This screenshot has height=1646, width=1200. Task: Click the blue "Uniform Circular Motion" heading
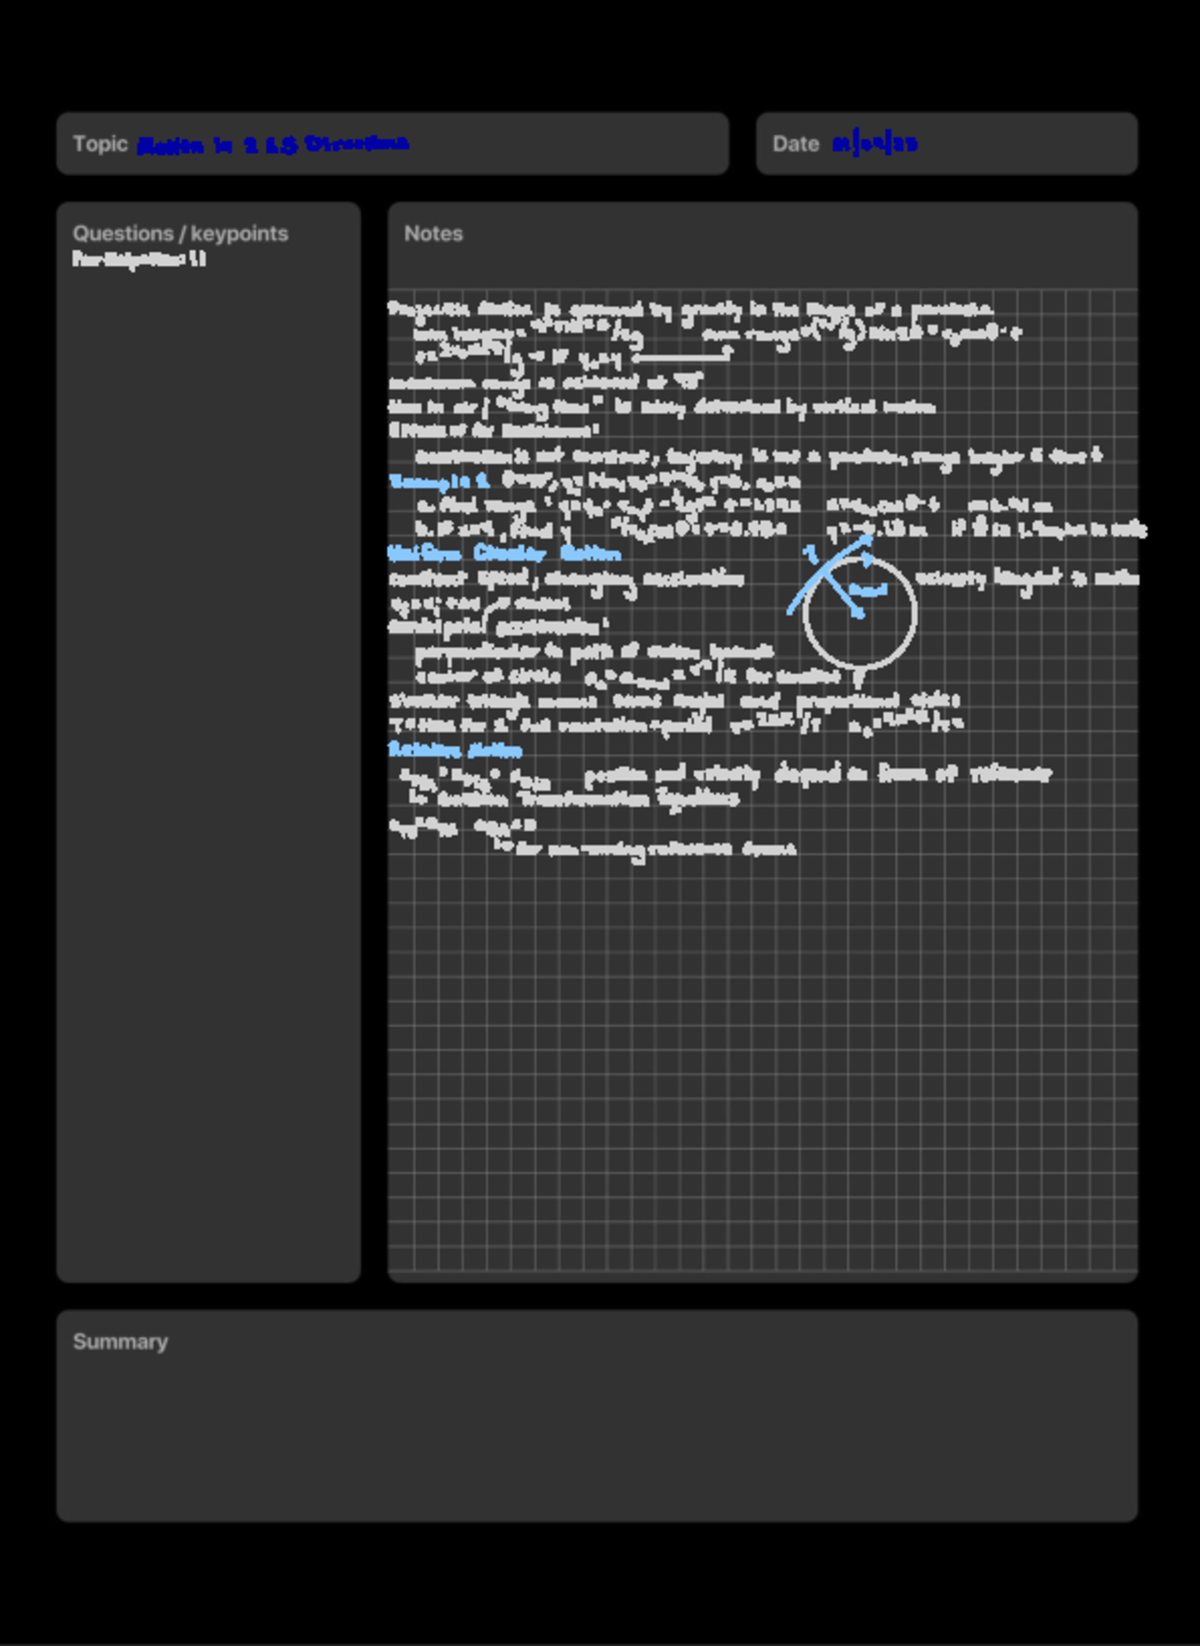coord(504,553)
